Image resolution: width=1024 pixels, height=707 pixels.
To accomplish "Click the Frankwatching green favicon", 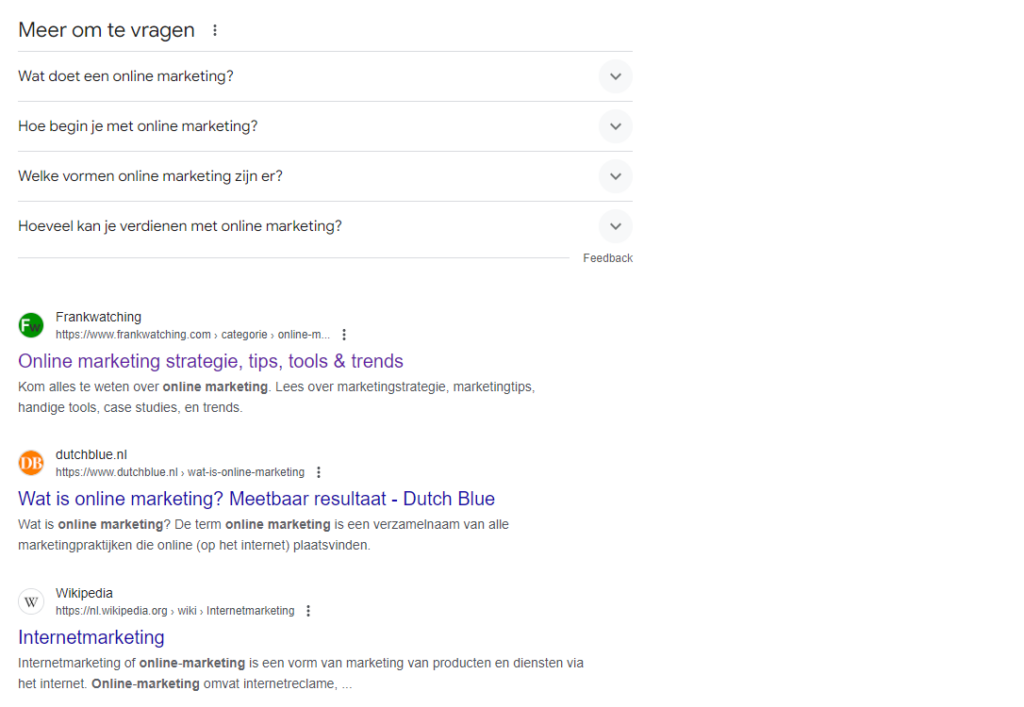I will 30,325.
